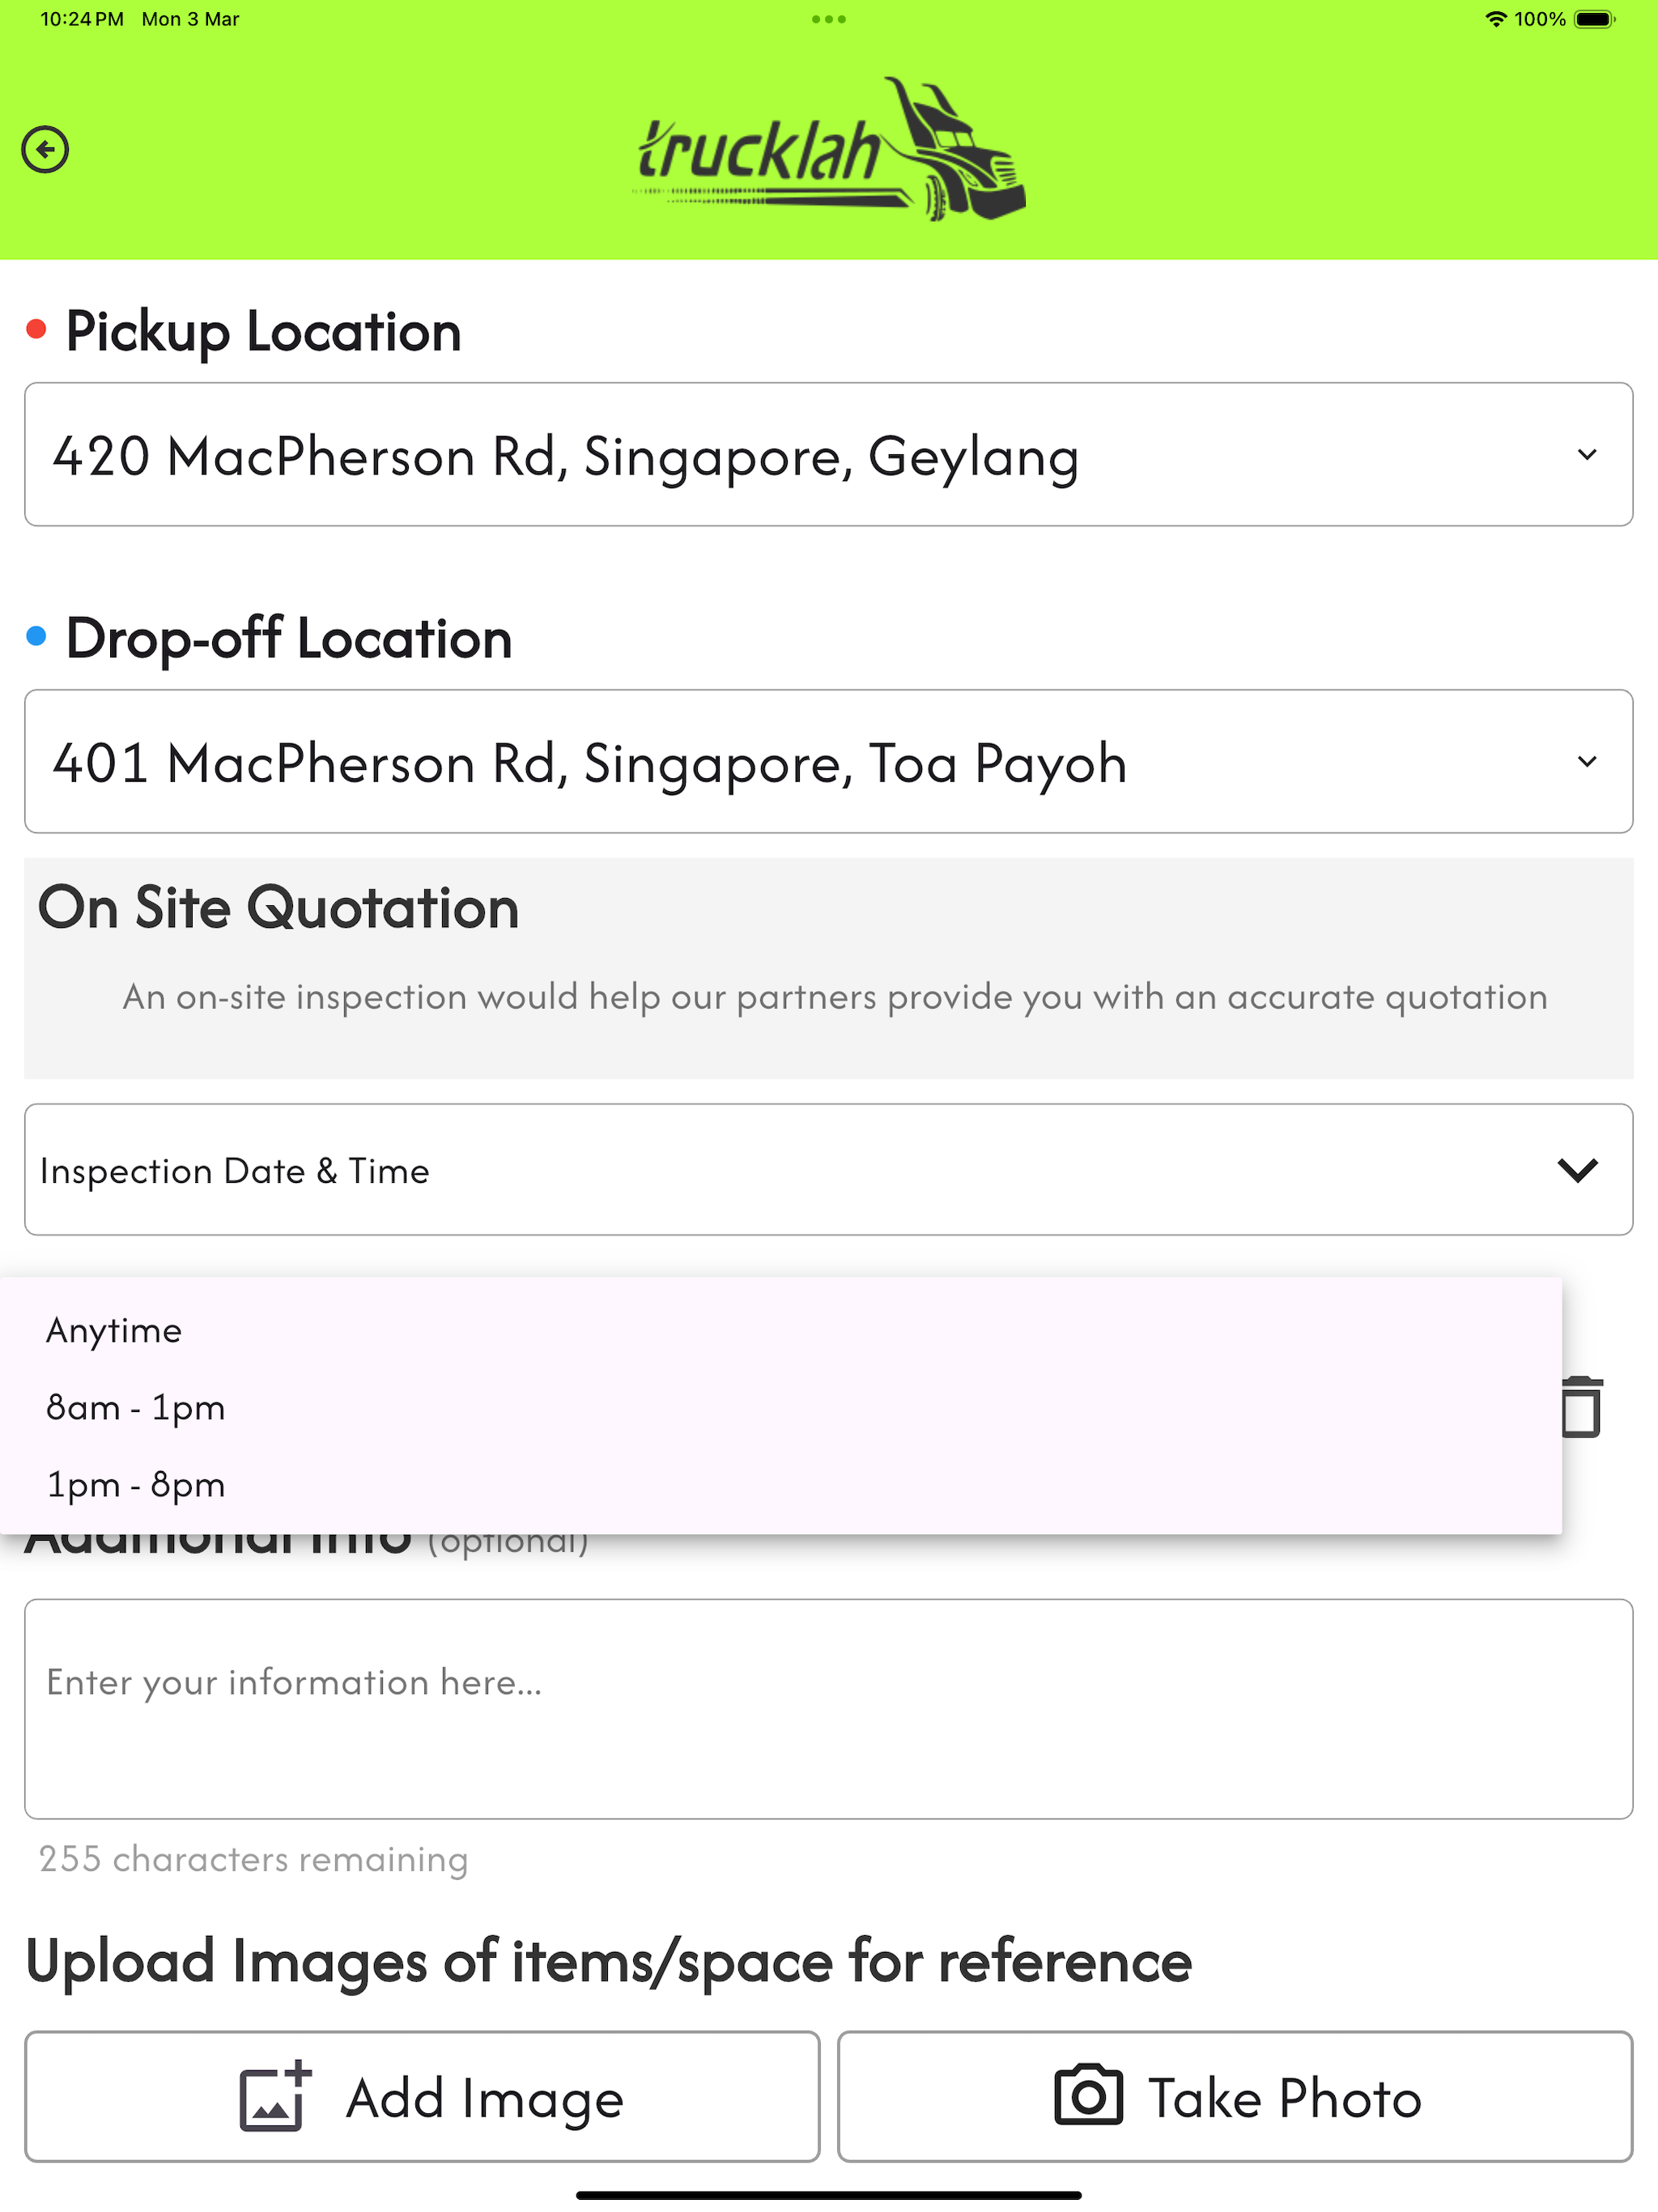The width and height of the screenshot is (1658, 2212).
Task: Click the 420 MacPherson Rd pickup field
Action: pyautogui.click(x=829, y=454)
